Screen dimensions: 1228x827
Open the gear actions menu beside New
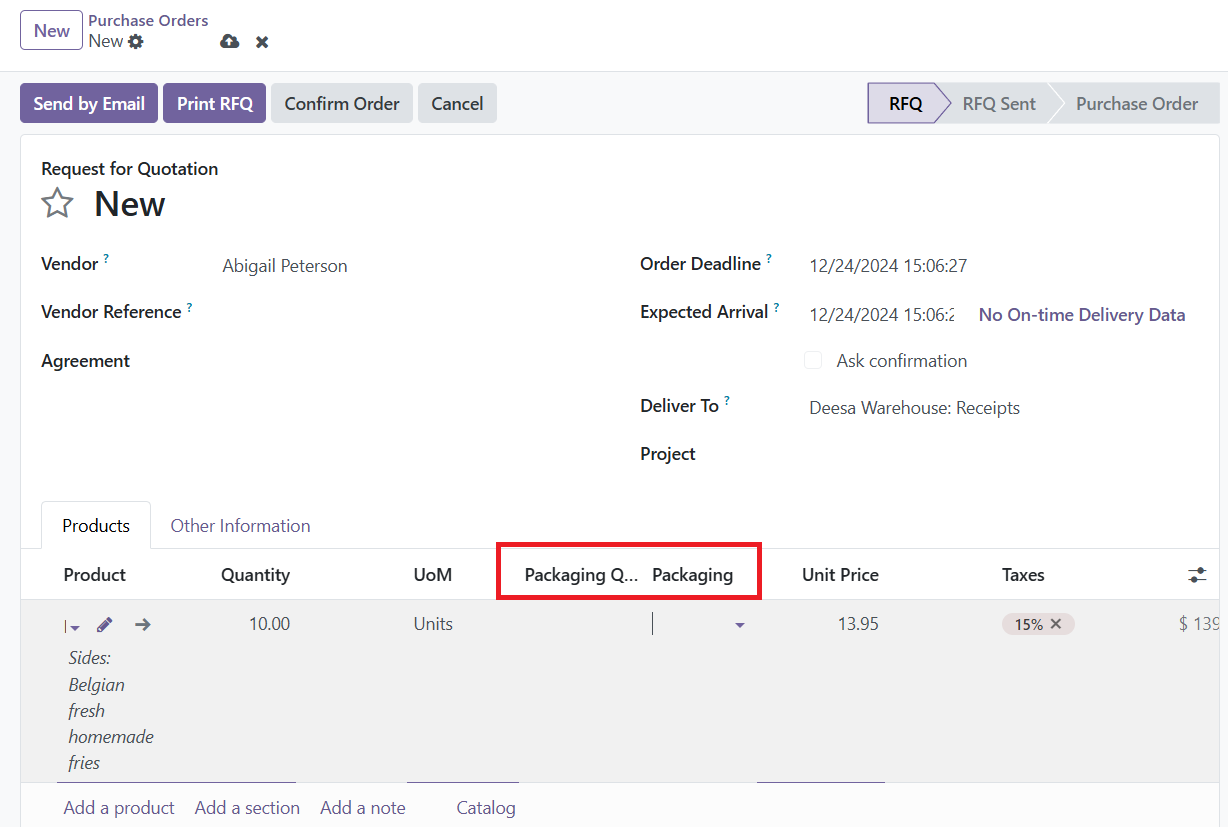[136, 42]
